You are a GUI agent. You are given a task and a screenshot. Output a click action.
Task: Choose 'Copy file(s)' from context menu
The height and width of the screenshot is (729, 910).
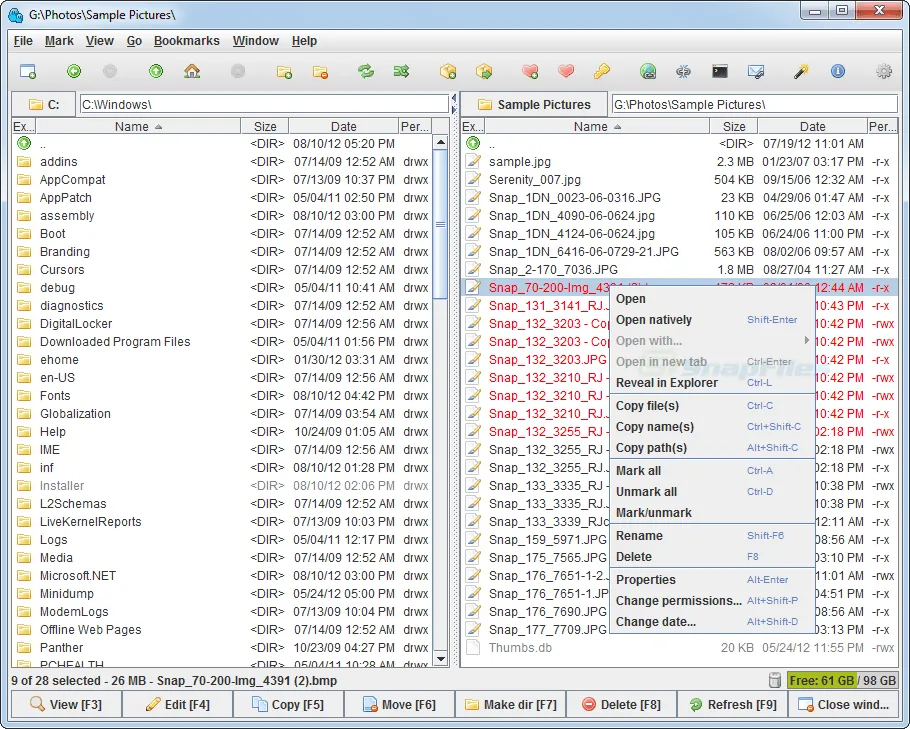pyautogui.click(x=712, y=406)
